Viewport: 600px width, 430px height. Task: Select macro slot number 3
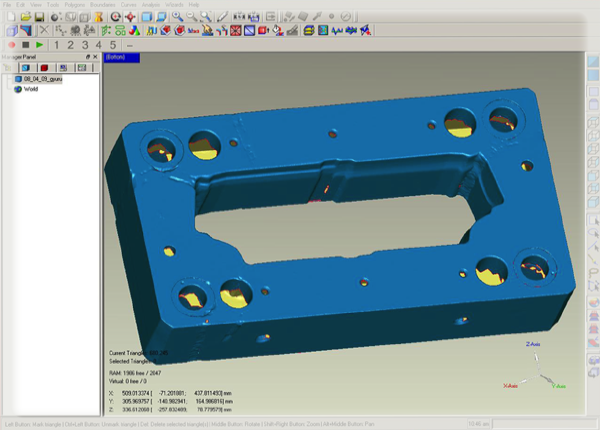[x=86, y=45]
